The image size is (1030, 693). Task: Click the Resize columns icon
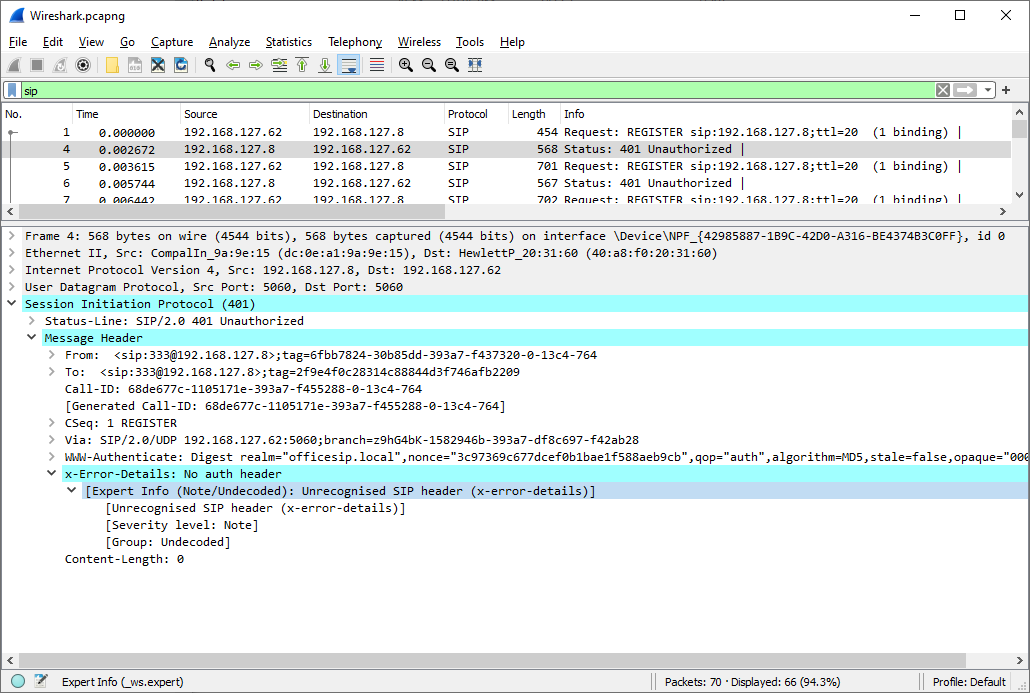474,65
